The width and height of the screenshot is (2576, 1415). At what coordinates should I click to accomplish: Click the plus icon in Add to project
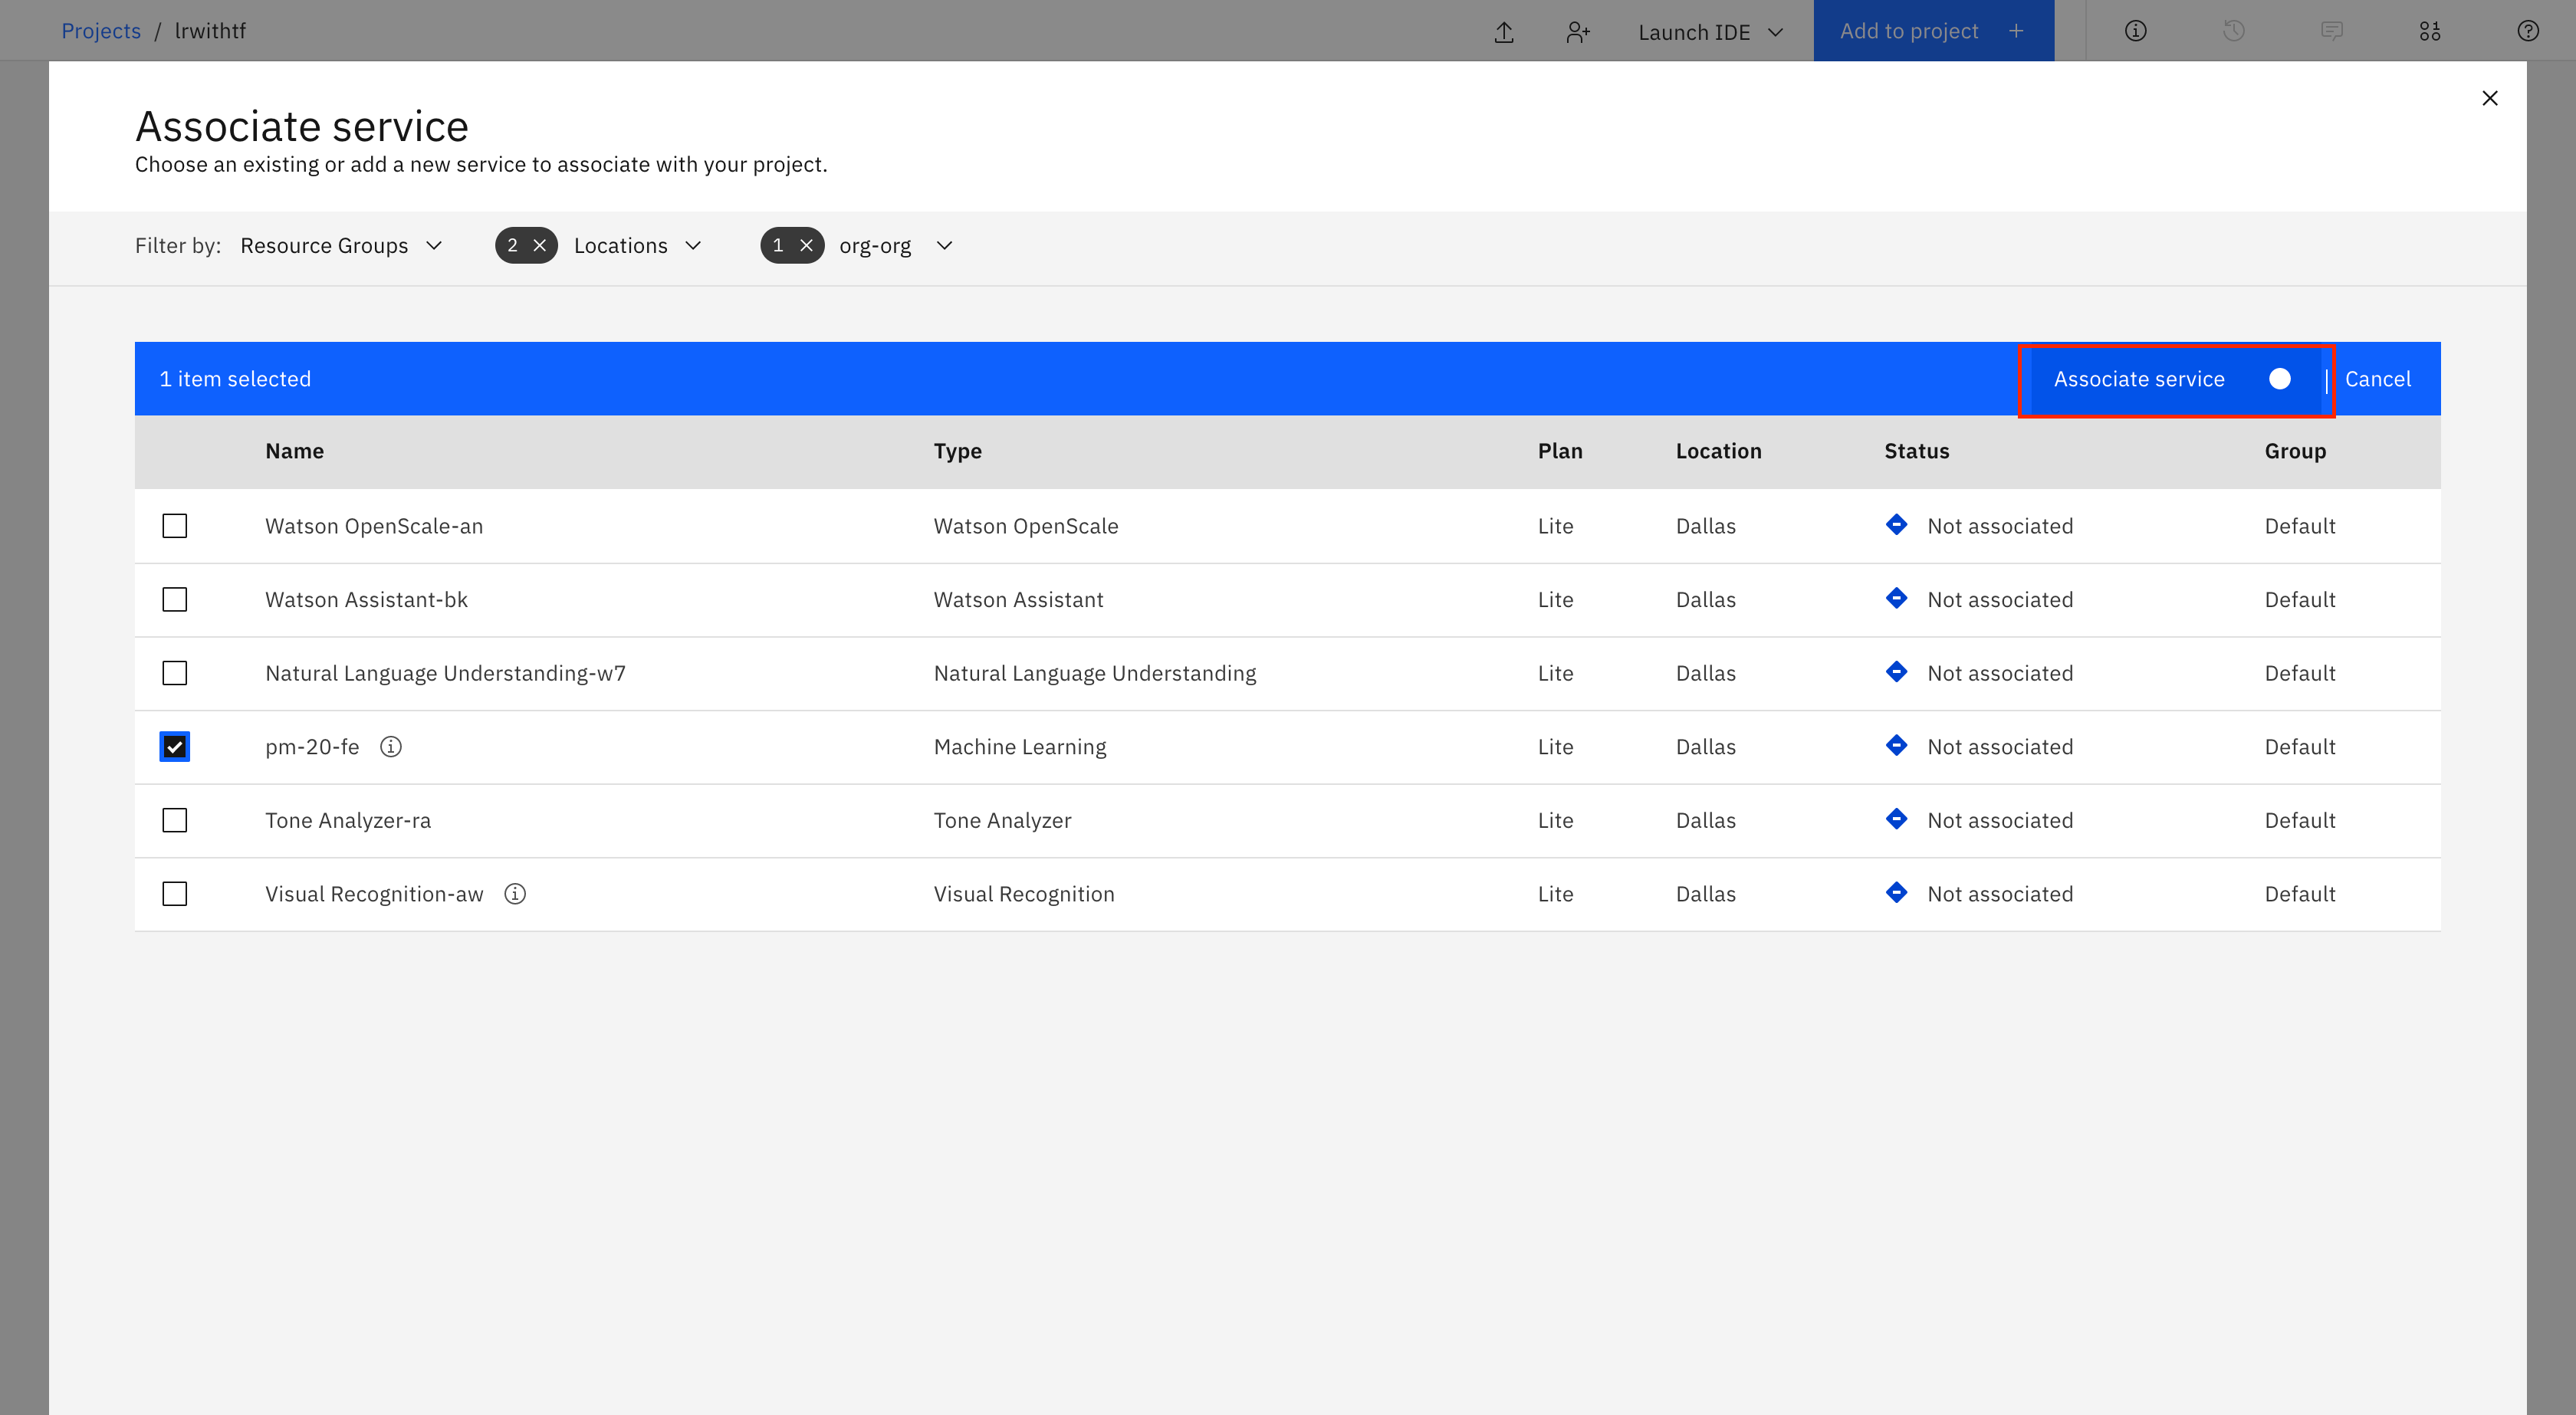pos(2016,31)
